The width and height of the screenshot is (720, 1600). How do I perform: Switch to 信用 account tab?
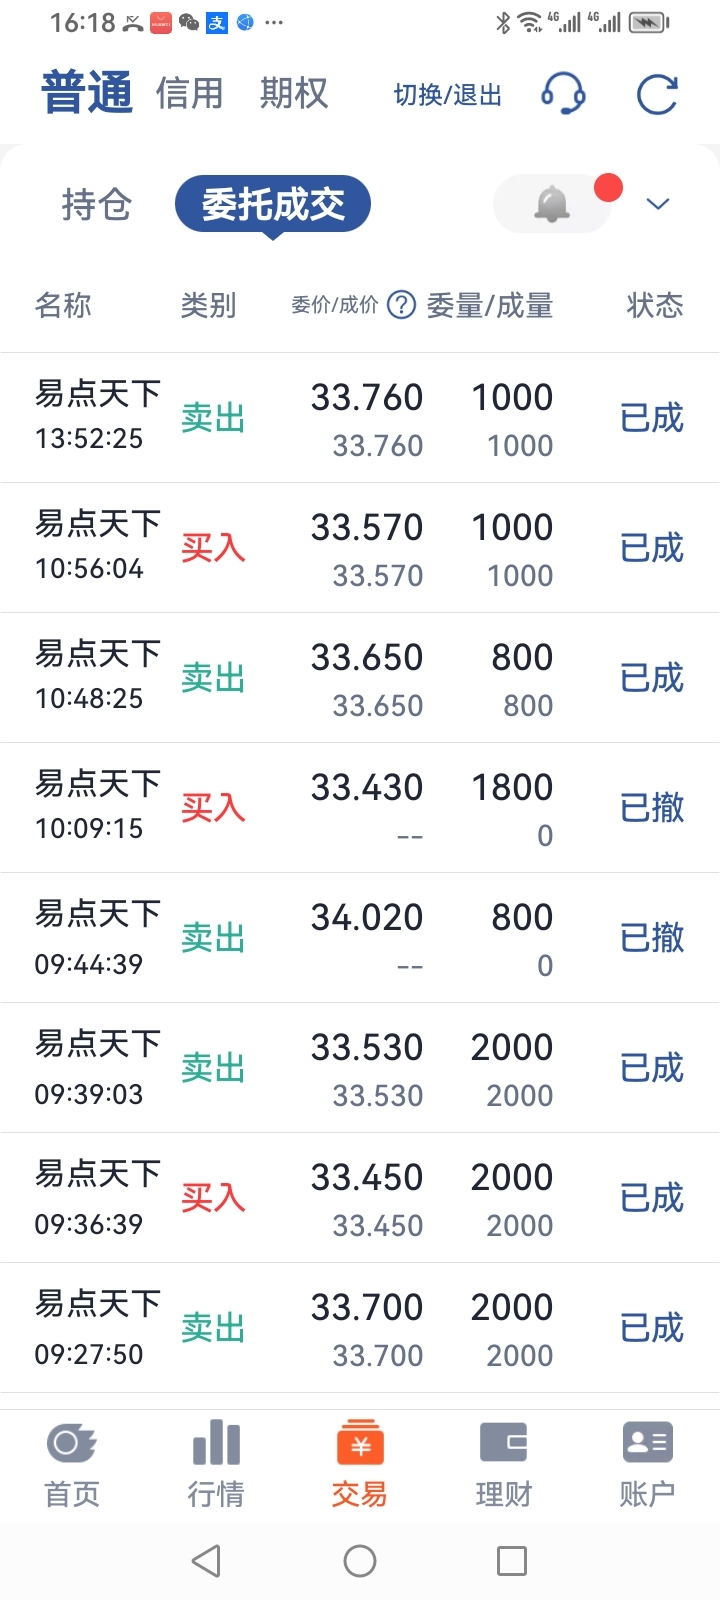pyautogui.click(x=190, y=94)
